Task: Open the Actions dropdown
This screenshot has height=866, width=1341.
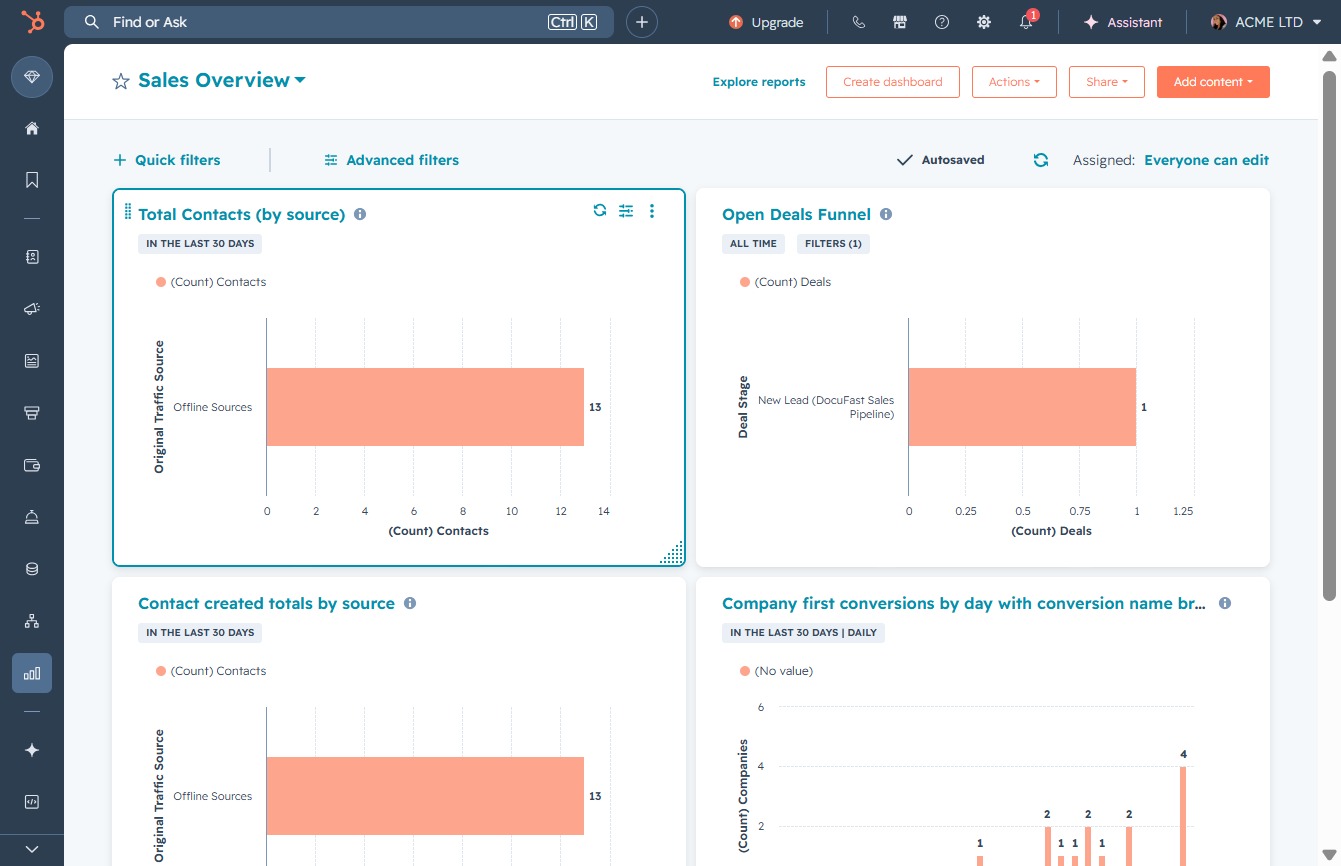Action: pos(1014,82)
